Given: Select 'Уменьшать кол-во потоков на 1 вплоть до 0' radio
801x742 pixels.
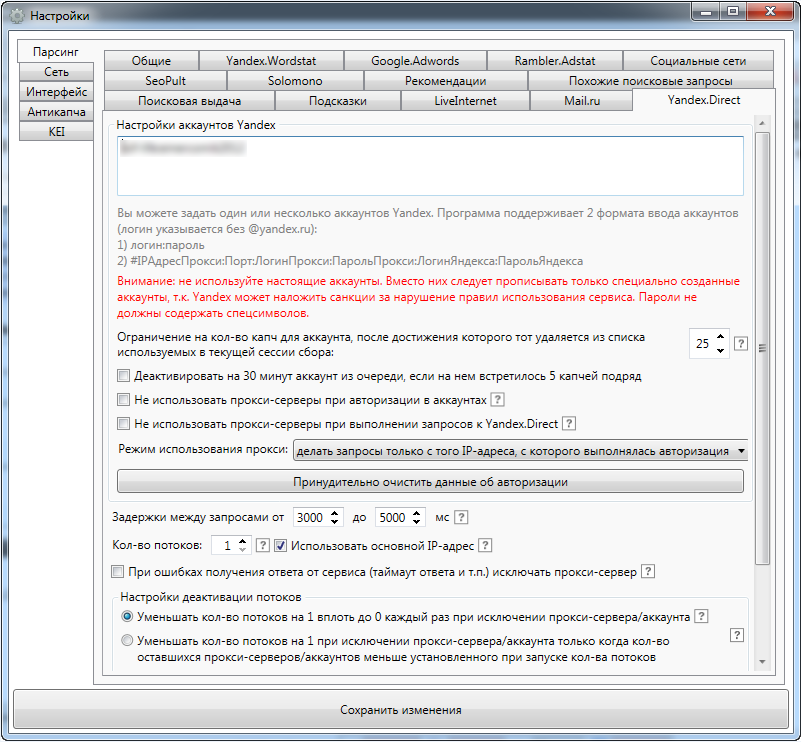Looking at the screenshot, I should 127,616.
